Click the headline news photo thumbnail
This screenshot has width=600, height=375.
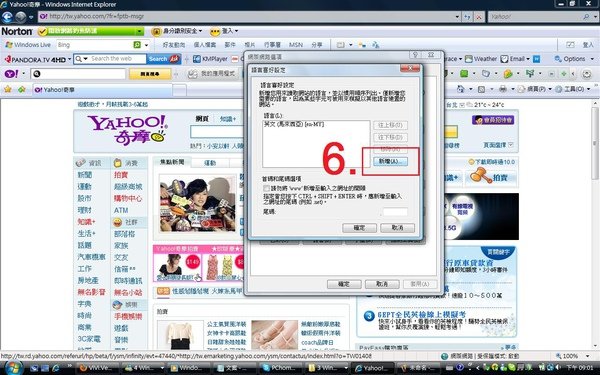pos(198,204)
